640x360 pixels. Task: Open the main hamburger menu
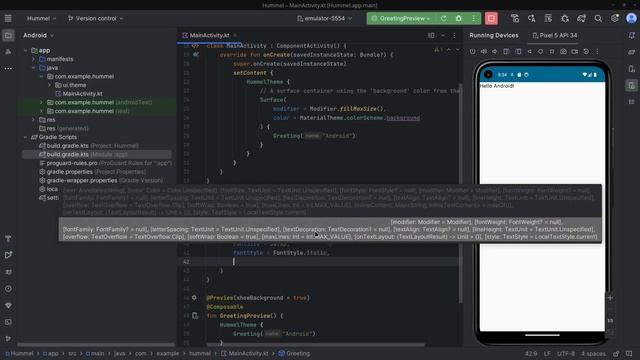(x=8, y=18)
